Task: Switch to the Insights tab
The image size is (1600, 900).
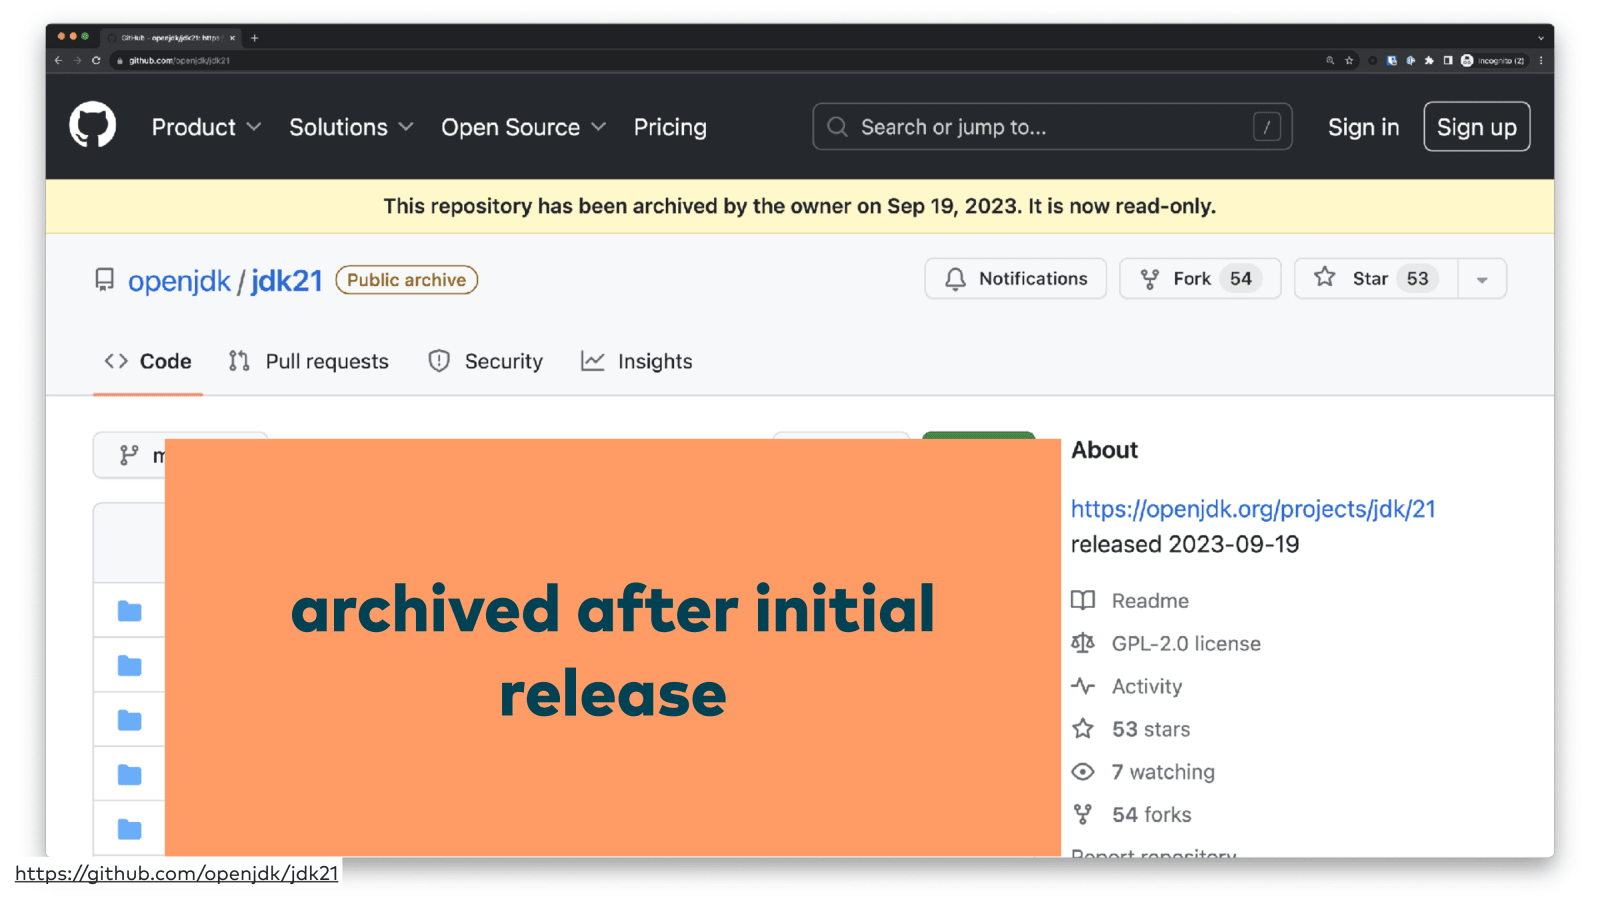Action: (636, 362)
